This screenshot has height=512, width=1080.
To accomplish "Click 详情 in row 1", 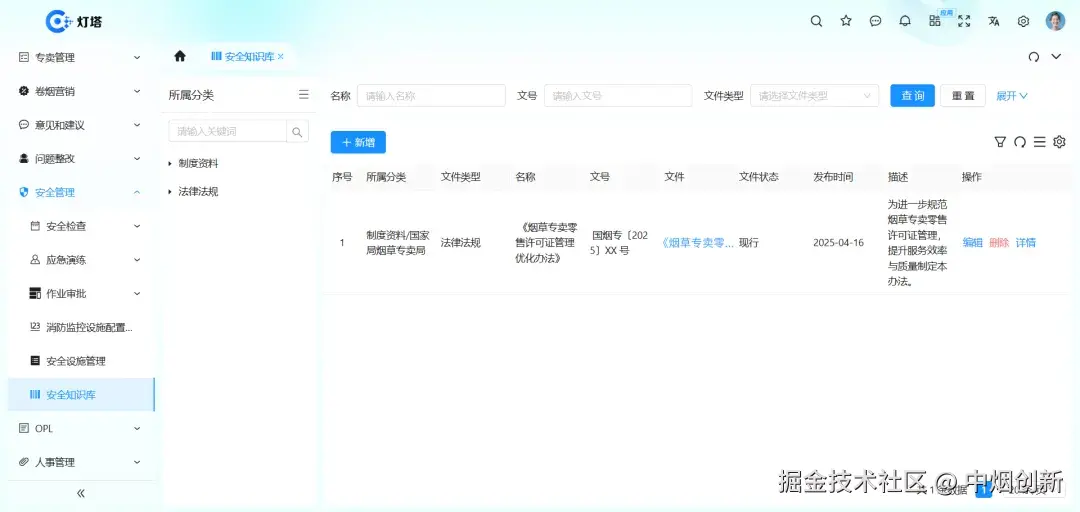I will pos(1026,243).
